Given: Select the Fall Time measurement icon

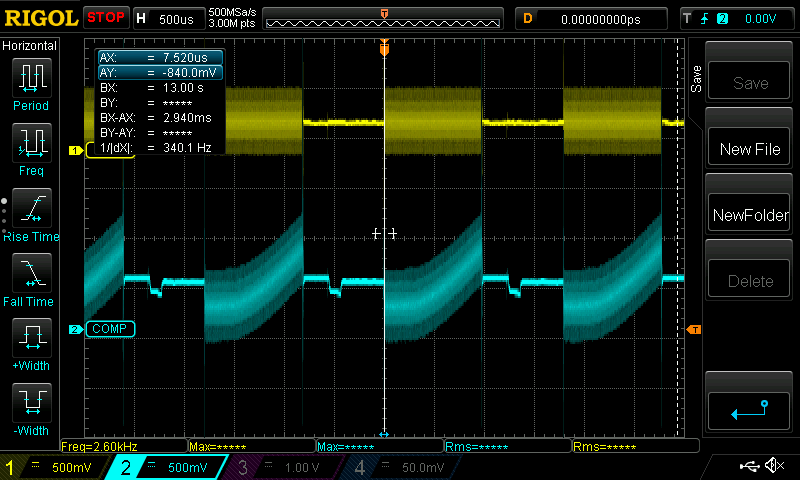Looking at the screenshot, I should (32, 273).
